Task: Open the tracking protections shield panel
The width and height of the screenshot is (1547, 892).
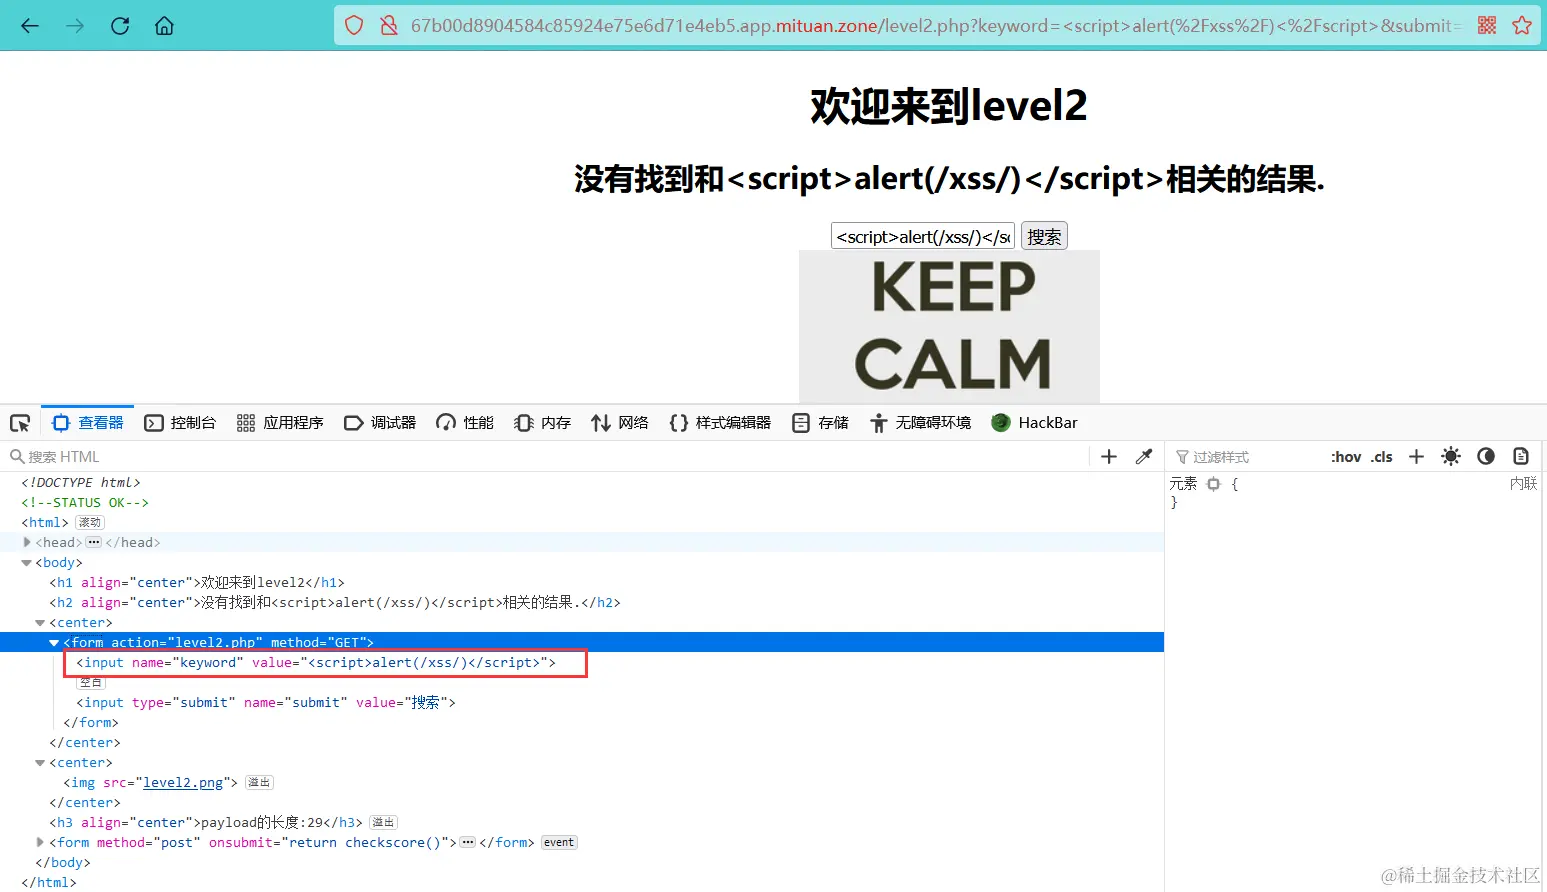Action: 354,25
